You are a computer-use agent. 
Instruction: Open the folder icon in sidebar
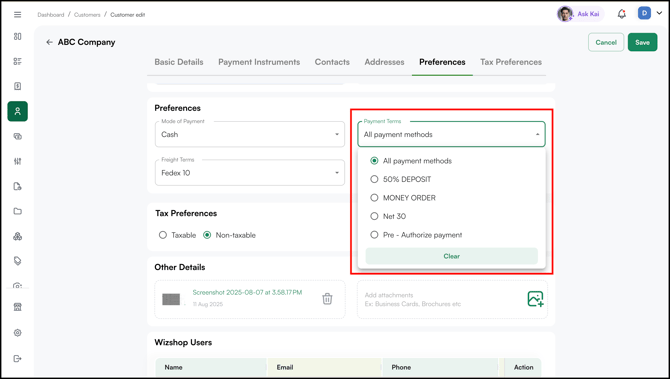coord(18,211)
